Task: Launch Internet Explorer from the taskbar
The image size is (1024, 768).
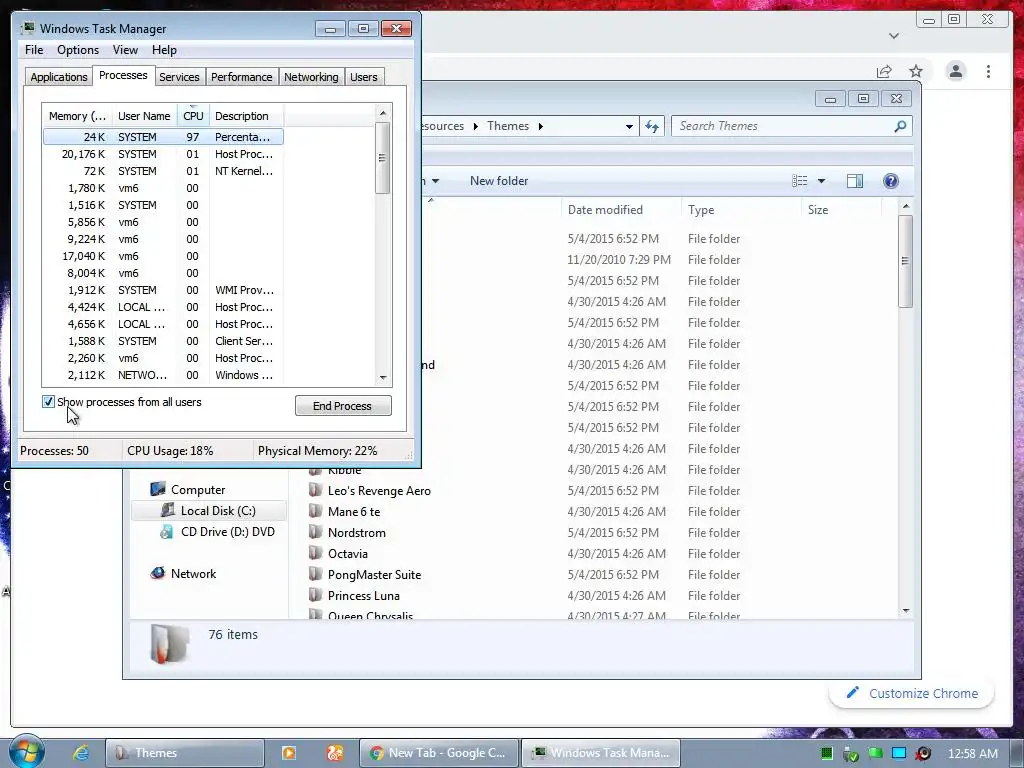Action: coord(80,752)
